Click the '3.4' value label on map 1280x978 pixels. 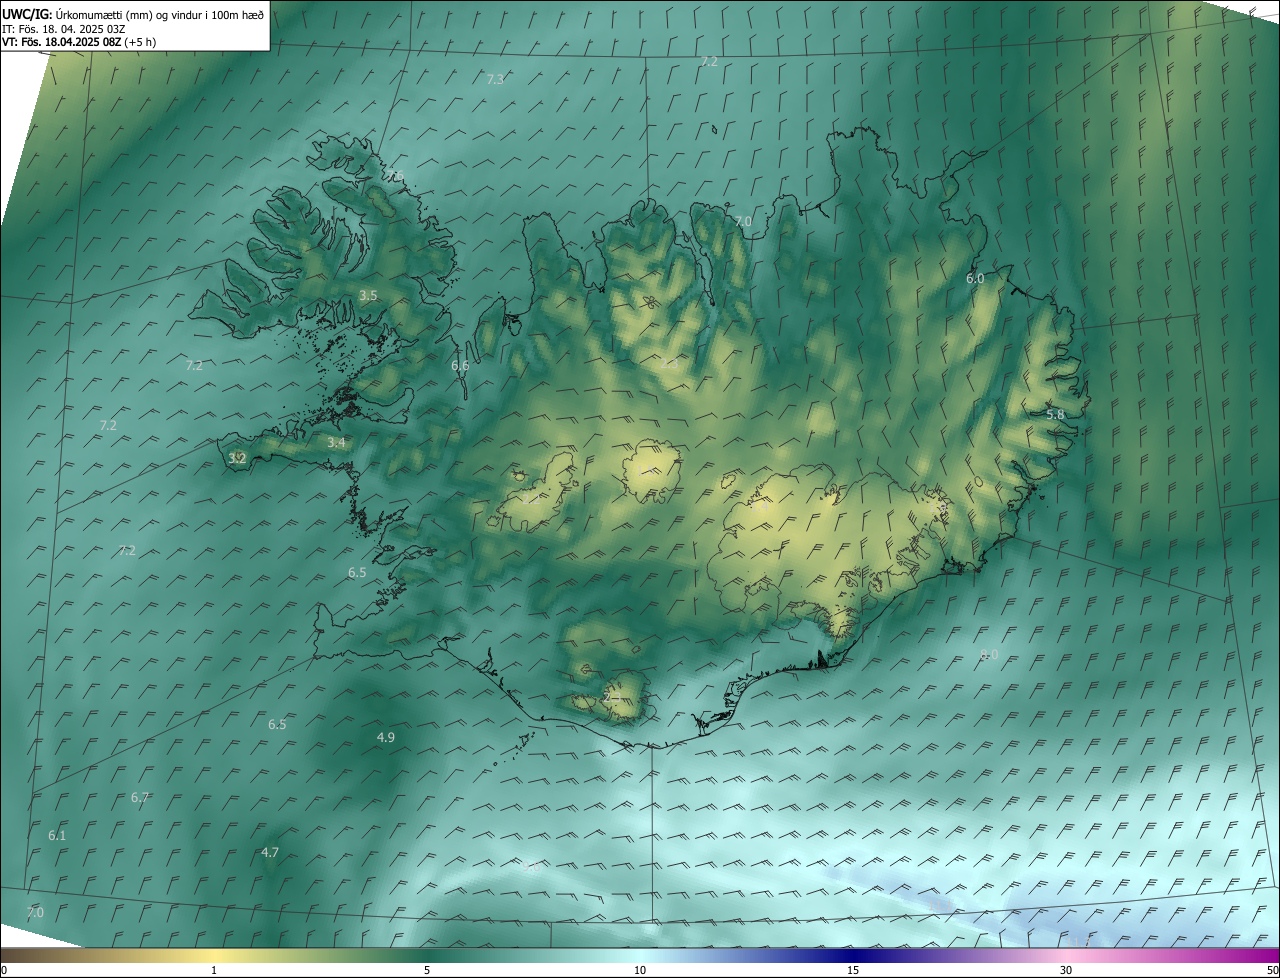336,442
